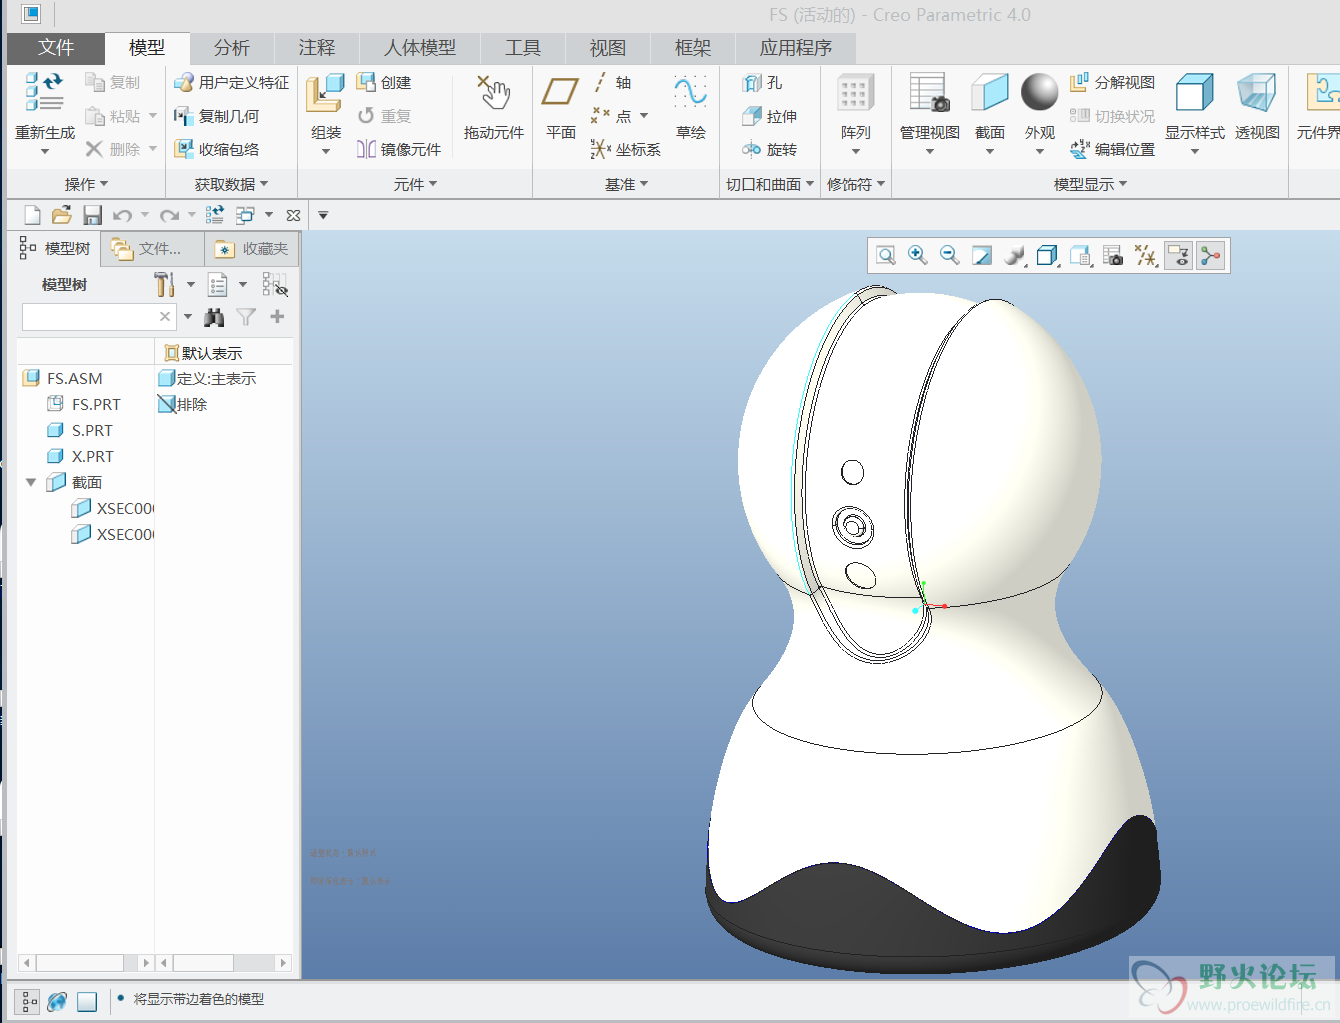This screenshot has width=1340, height=1023.
Task: Click 坐标系 coordinate system tool
Action: (x=625, y=149)
